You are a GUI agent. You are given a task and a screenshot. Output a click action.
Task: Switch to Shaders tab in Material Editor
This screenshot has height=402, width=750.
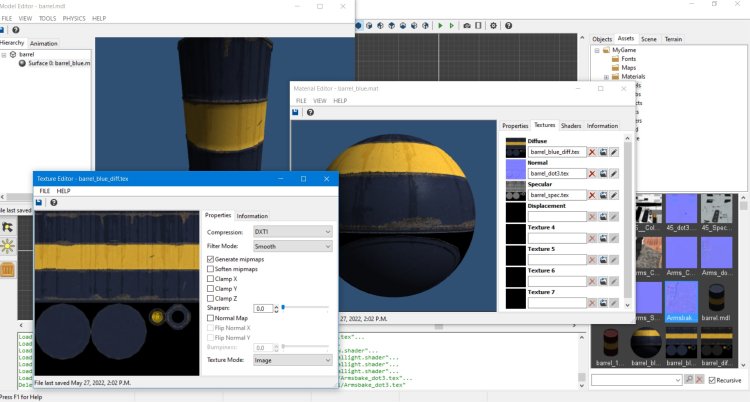point(571,126)
